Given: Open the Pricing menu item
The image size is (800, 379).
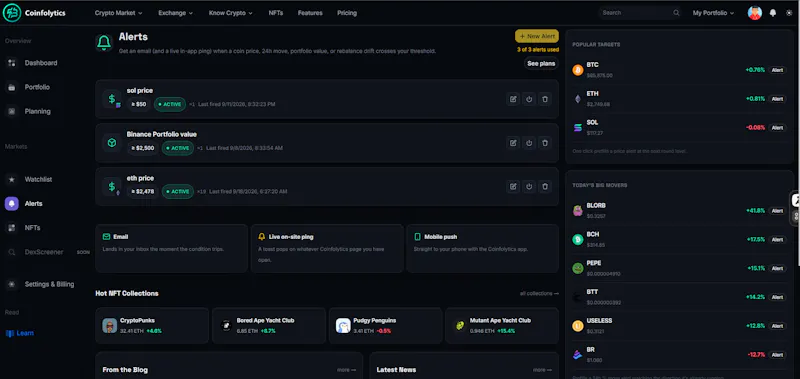Looking at the screenshot, I should [347, 13].
